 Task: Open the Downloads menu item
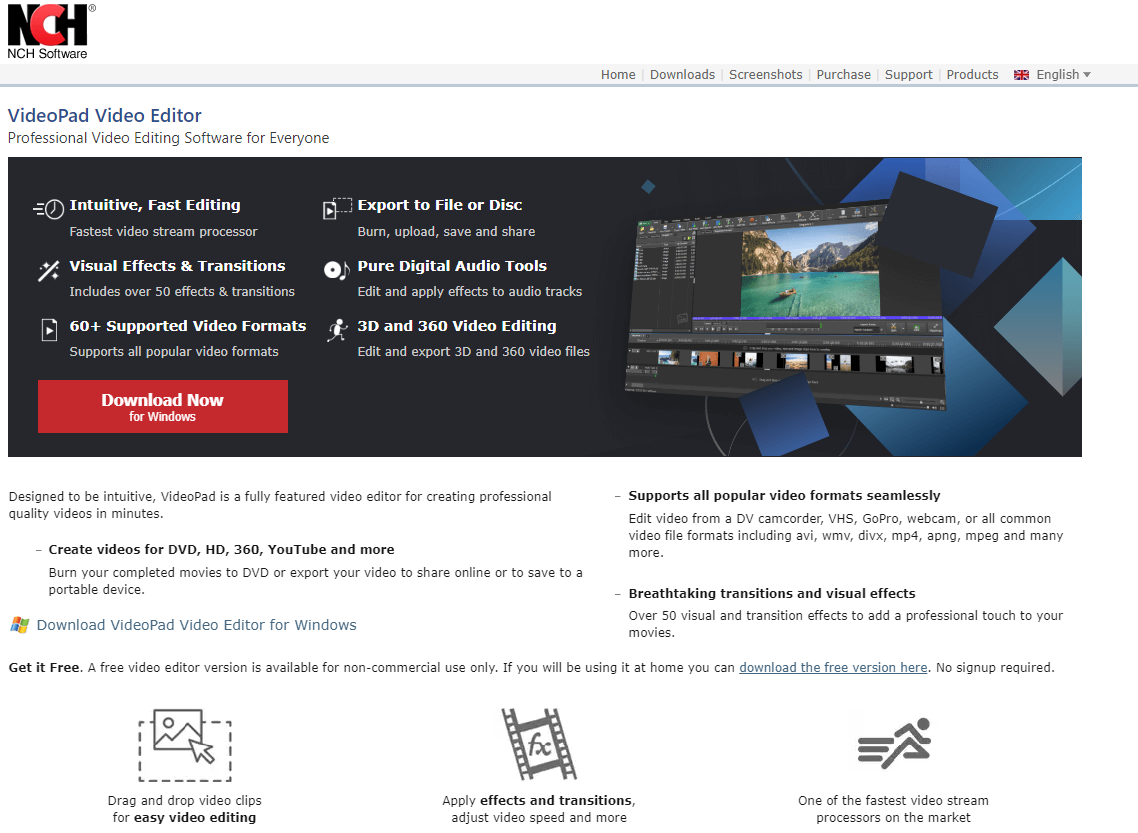tap(682, 75)
